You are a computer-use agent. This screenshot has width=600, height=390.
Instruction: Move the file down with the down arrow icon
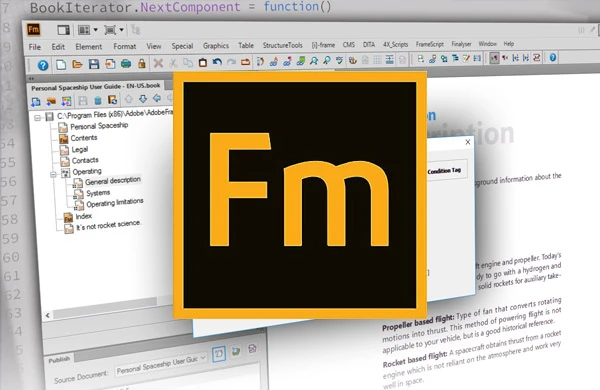pos(143,99)
